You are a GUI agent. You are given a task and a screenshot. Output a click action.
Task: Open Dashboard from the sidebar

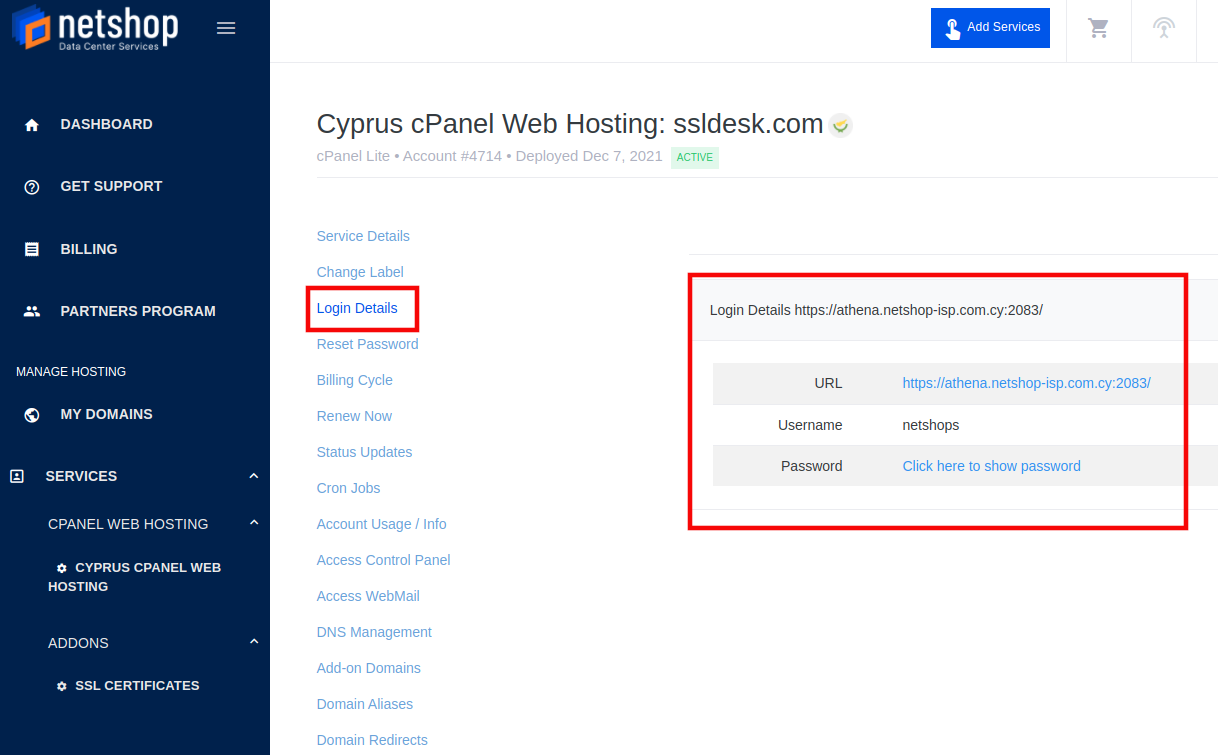[107, 124]
